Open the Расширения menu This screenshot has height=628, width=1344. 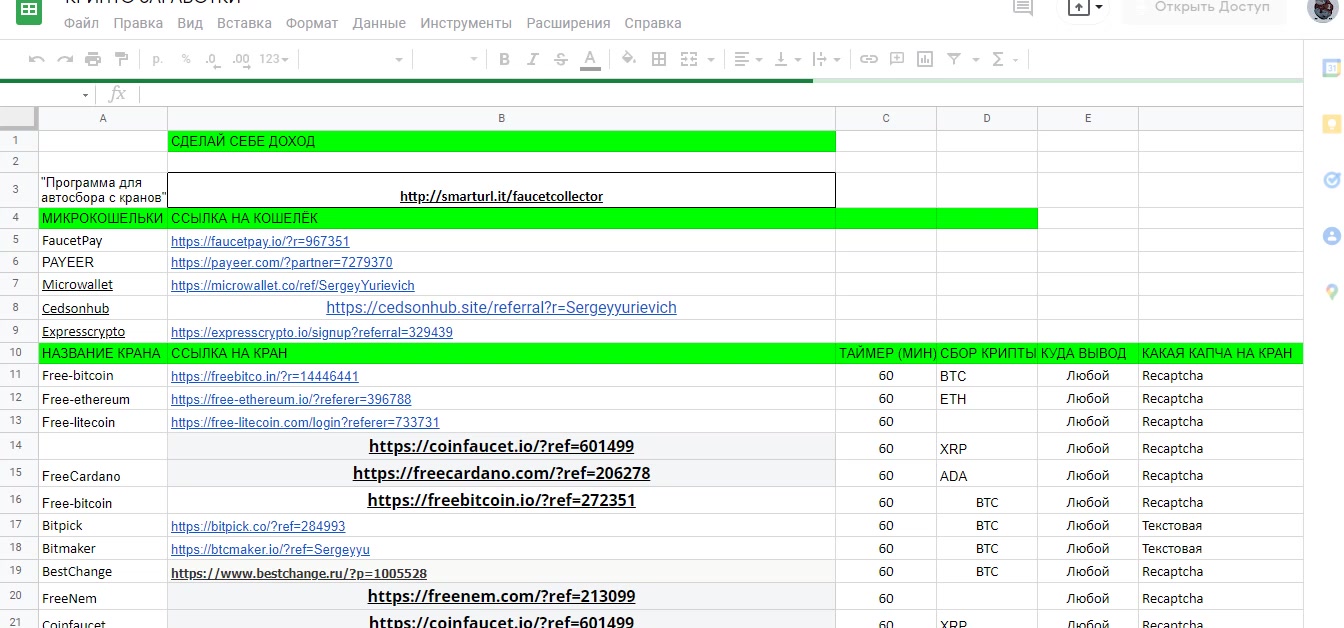tap(568, 23)
